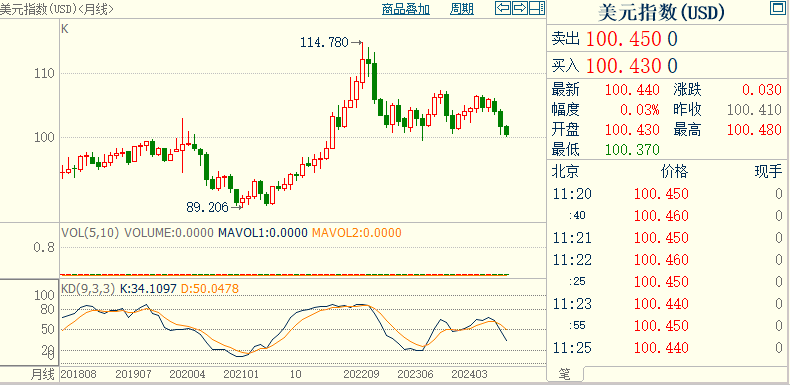
Task: Select the 11:20 tick row
Action: [x=668, y=194]
